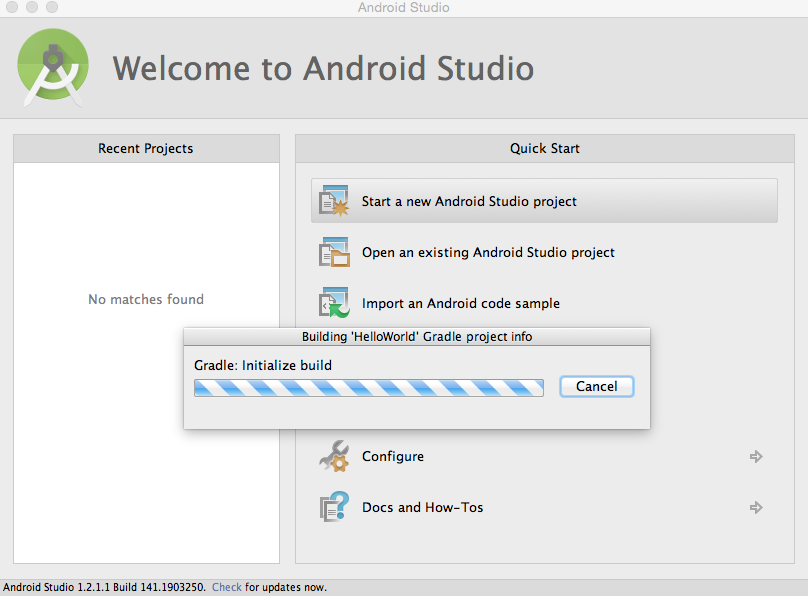Click the Android Studio window title
This screenshot has width=808, height=596.
pyautogui.click(x=403, y=7)
